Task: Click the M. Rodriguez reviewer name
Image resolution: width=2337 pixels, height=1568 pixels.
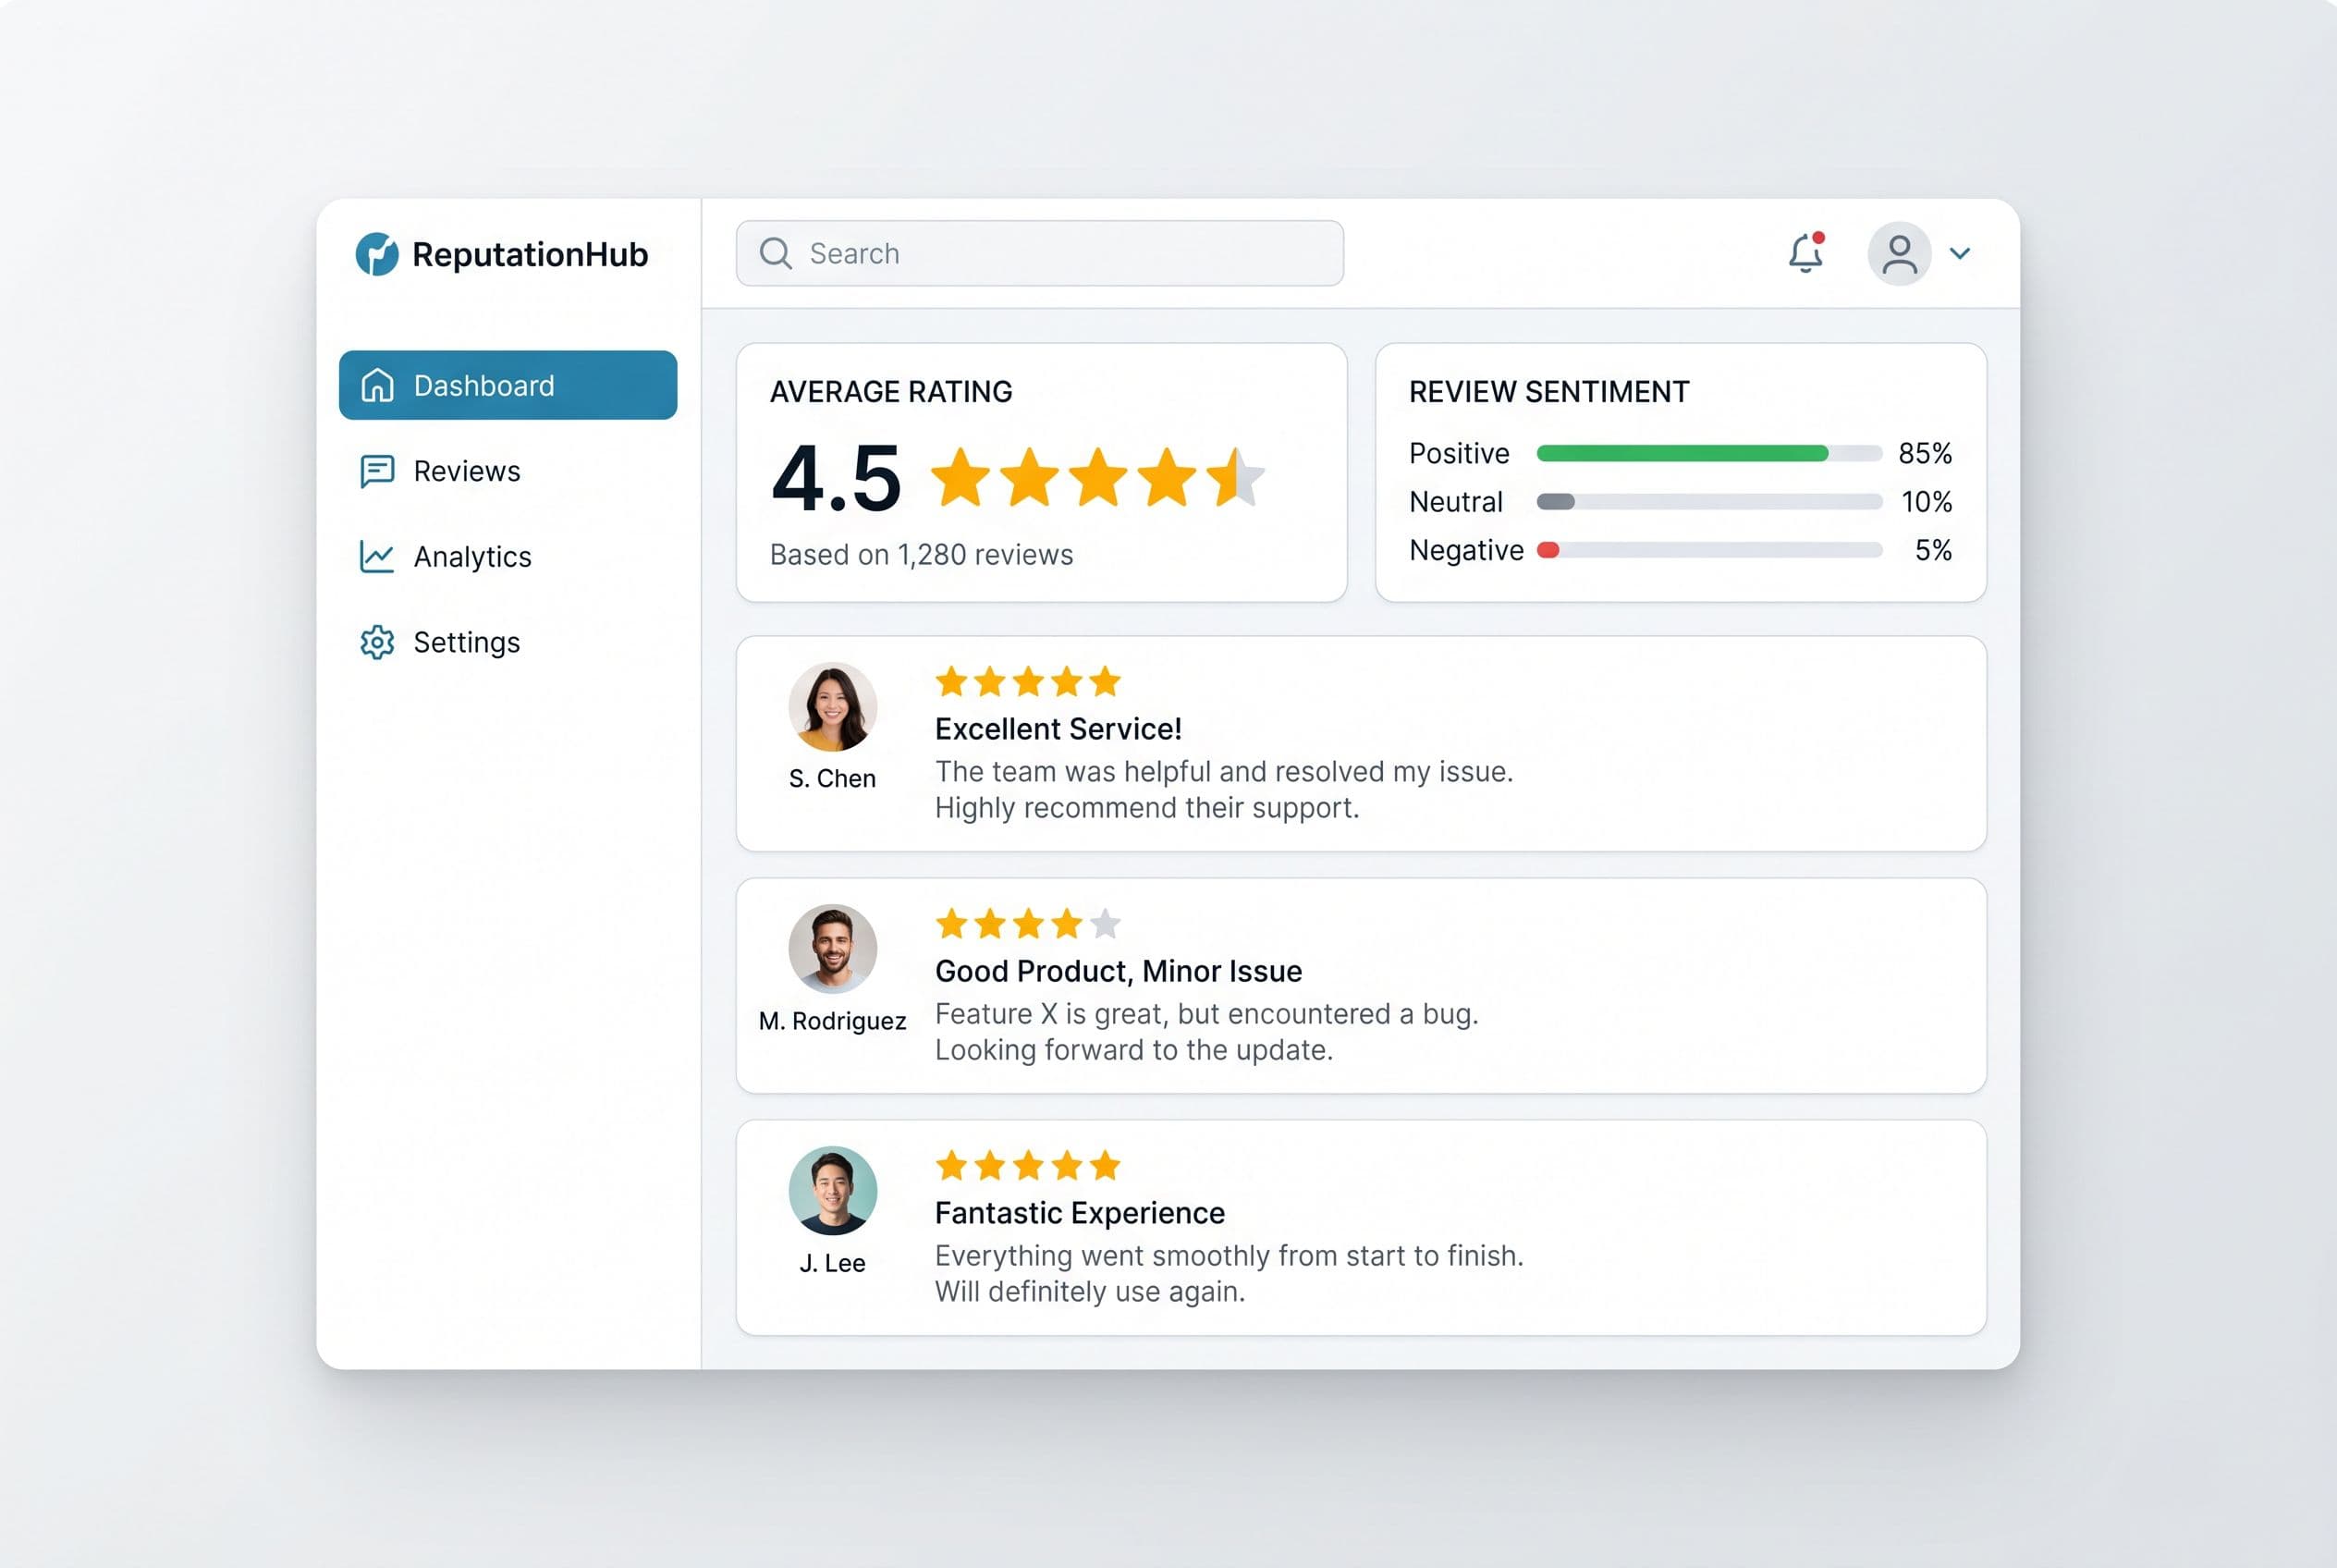Action: click(x=832, y=1021)
